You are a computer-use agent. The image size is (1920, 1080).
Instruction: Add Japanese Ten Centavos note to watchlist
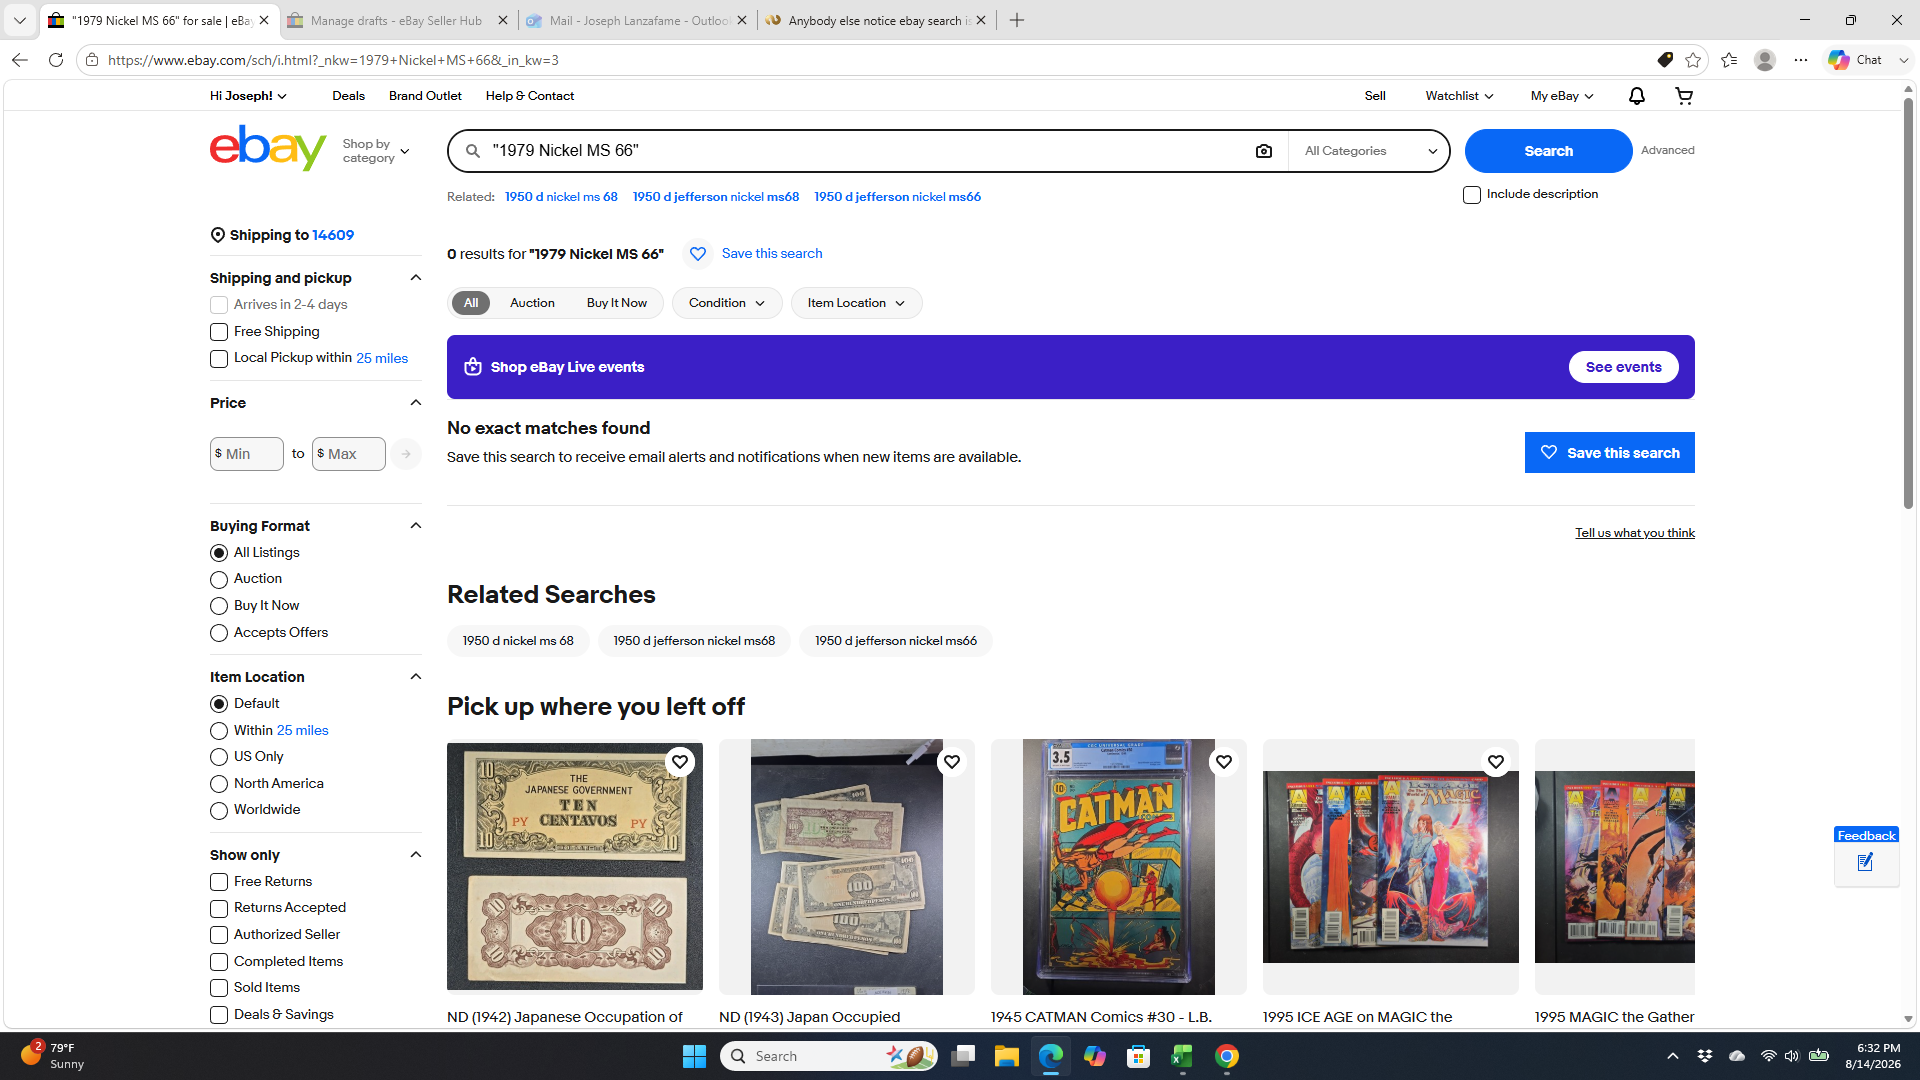pos(679,762)
